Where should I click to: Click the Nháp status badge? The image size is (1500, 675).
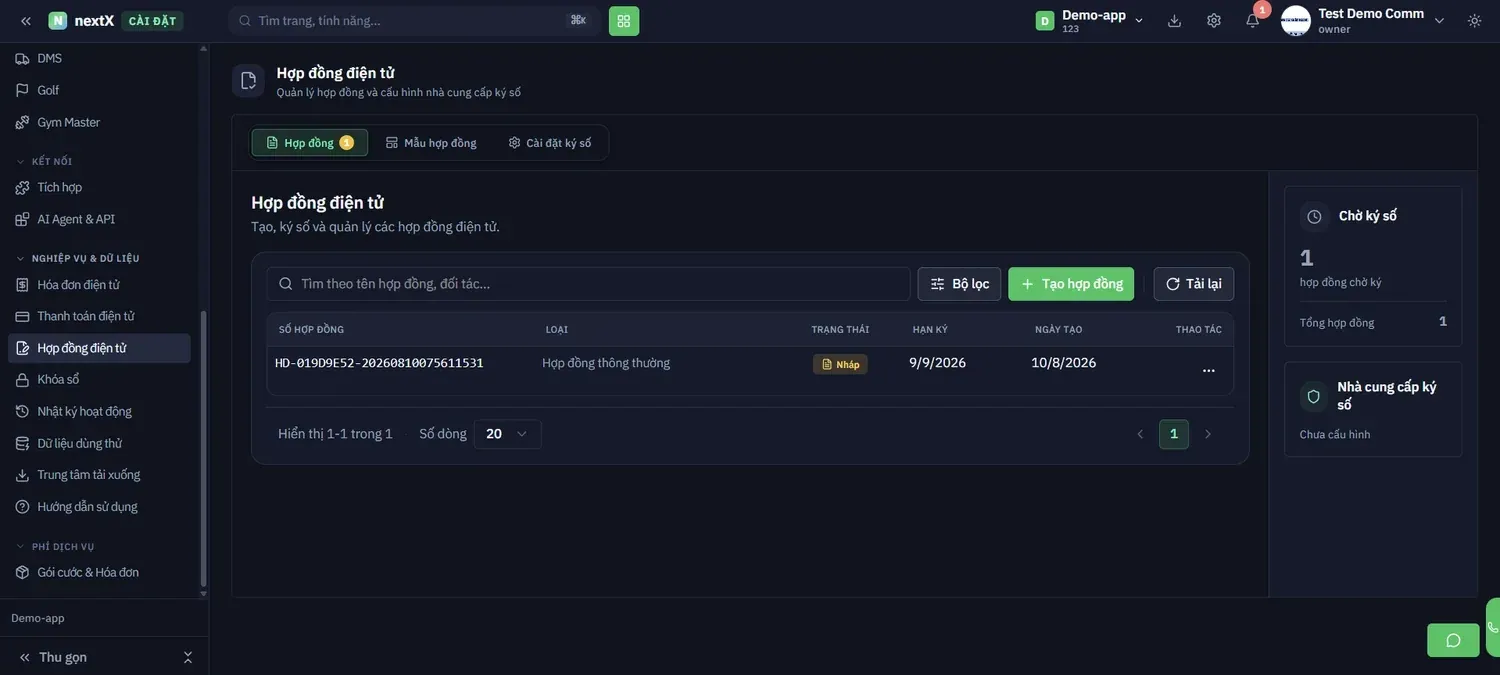click(x=840, y=364)
